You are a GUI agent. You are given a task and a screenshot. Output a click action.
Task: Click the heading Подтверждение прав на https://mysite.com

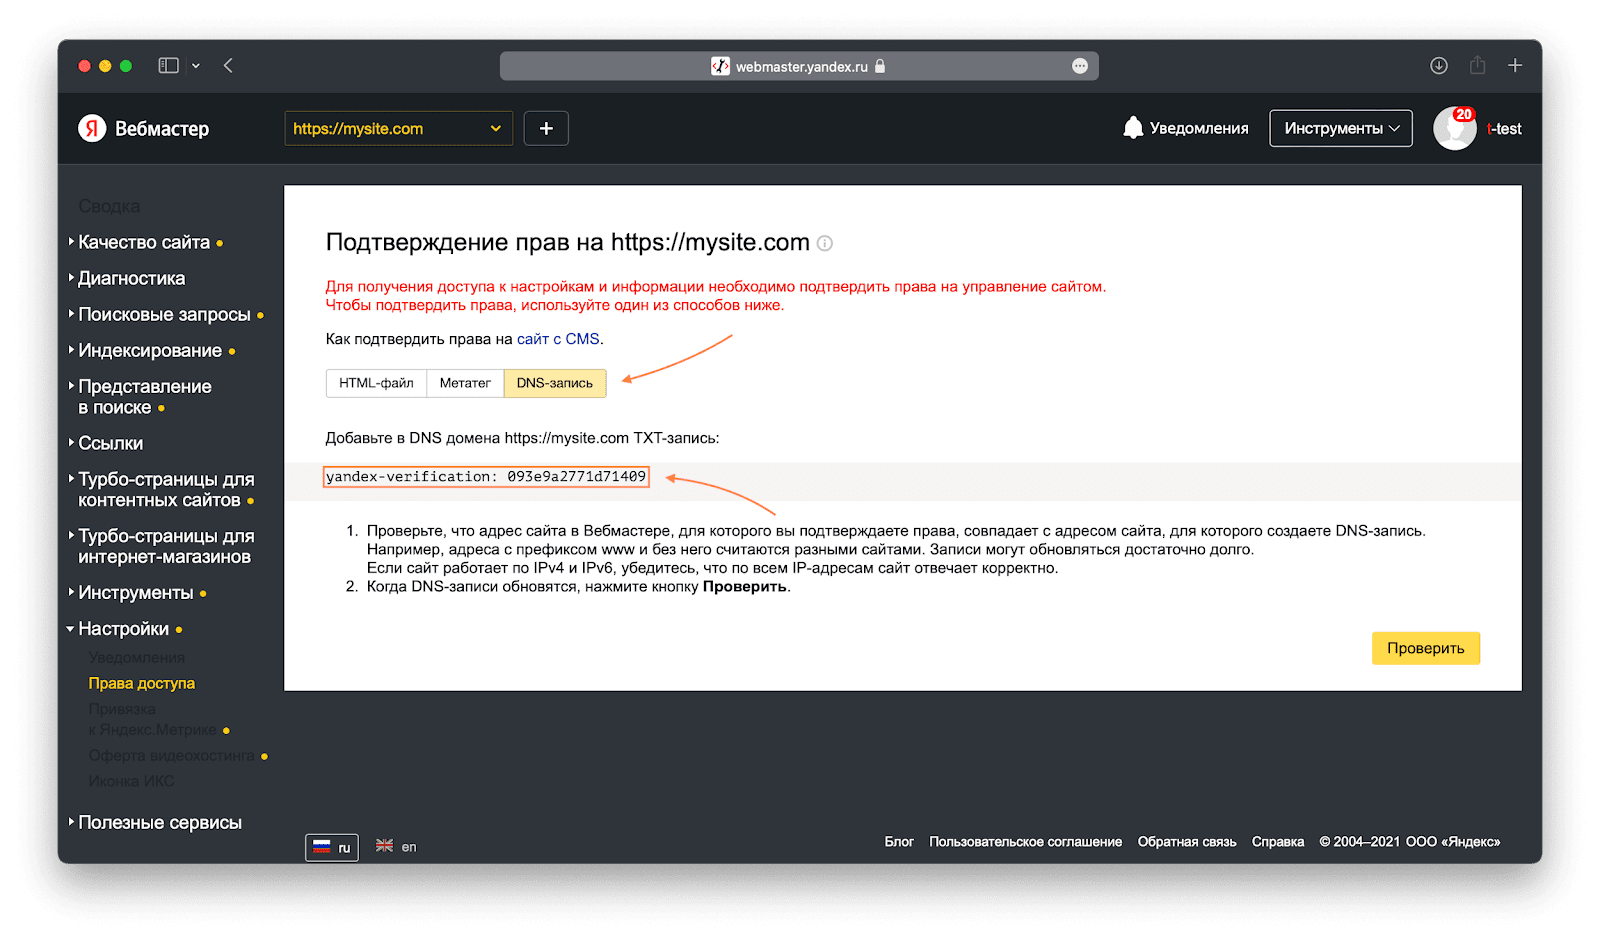tap(567, 242)
